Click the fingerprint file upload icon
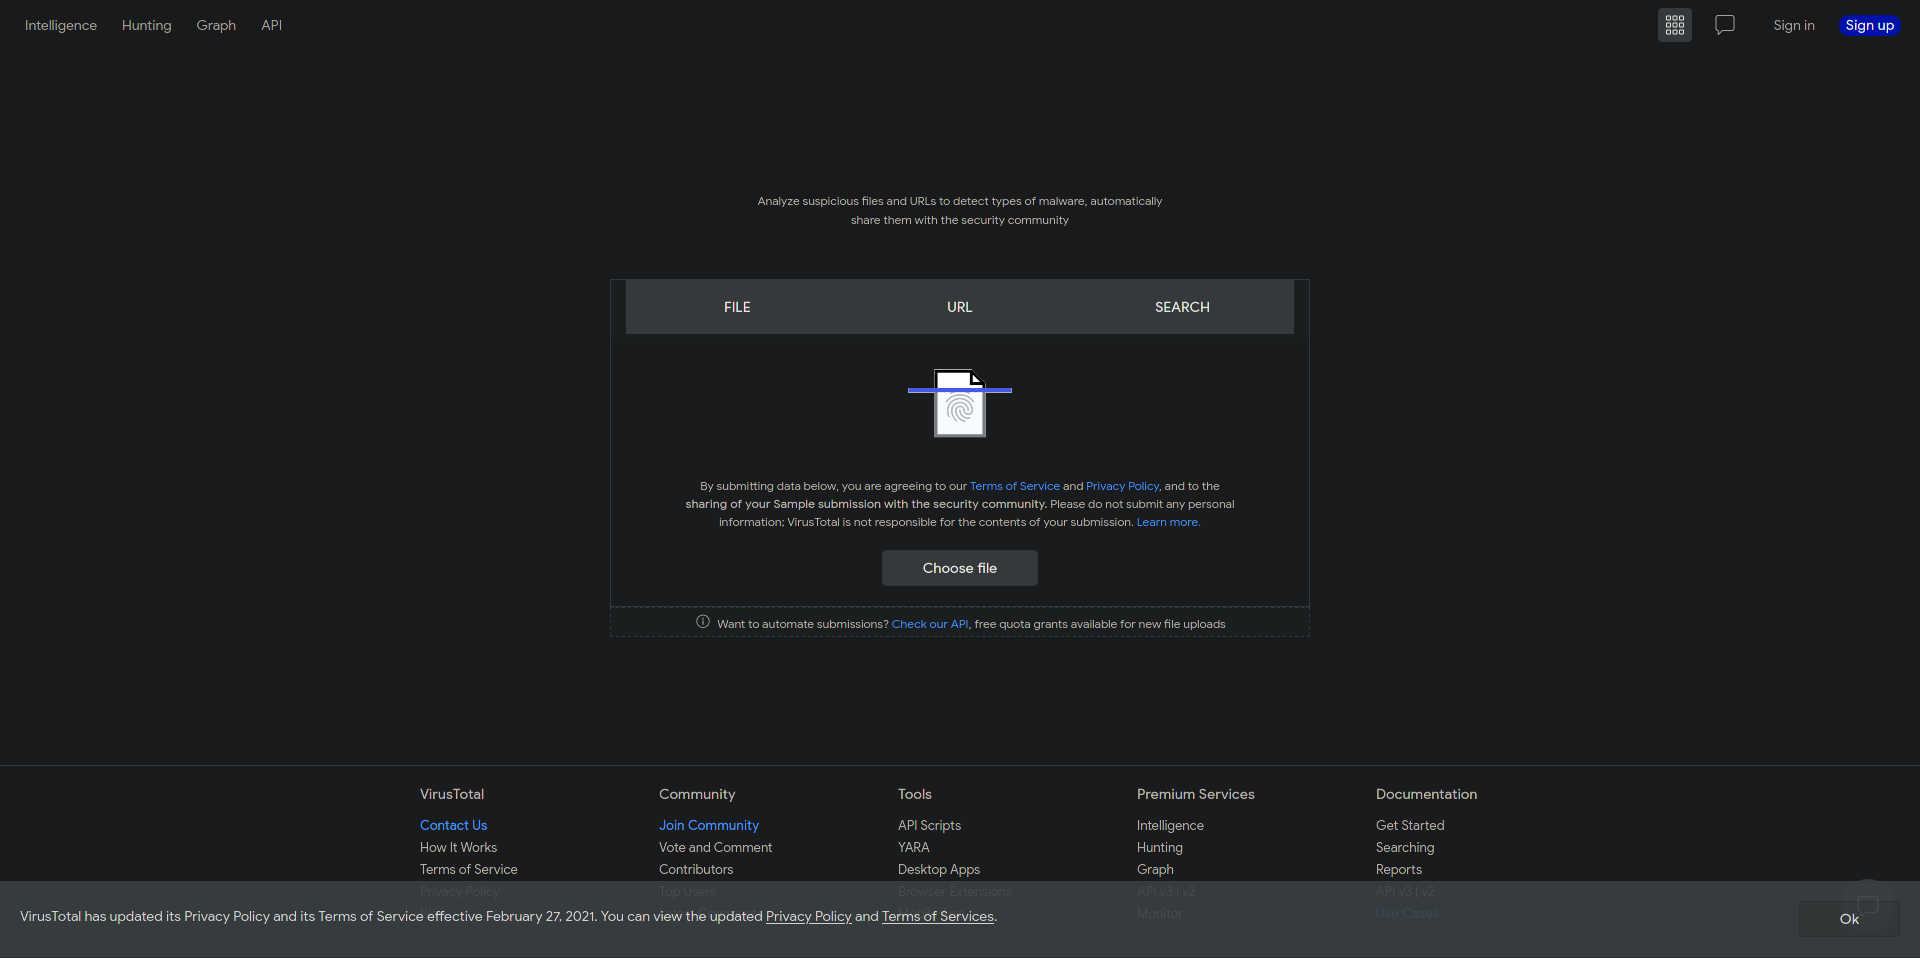Image resolution: width=1920 pixels, height=958 pixels. (x=960, y=403)
